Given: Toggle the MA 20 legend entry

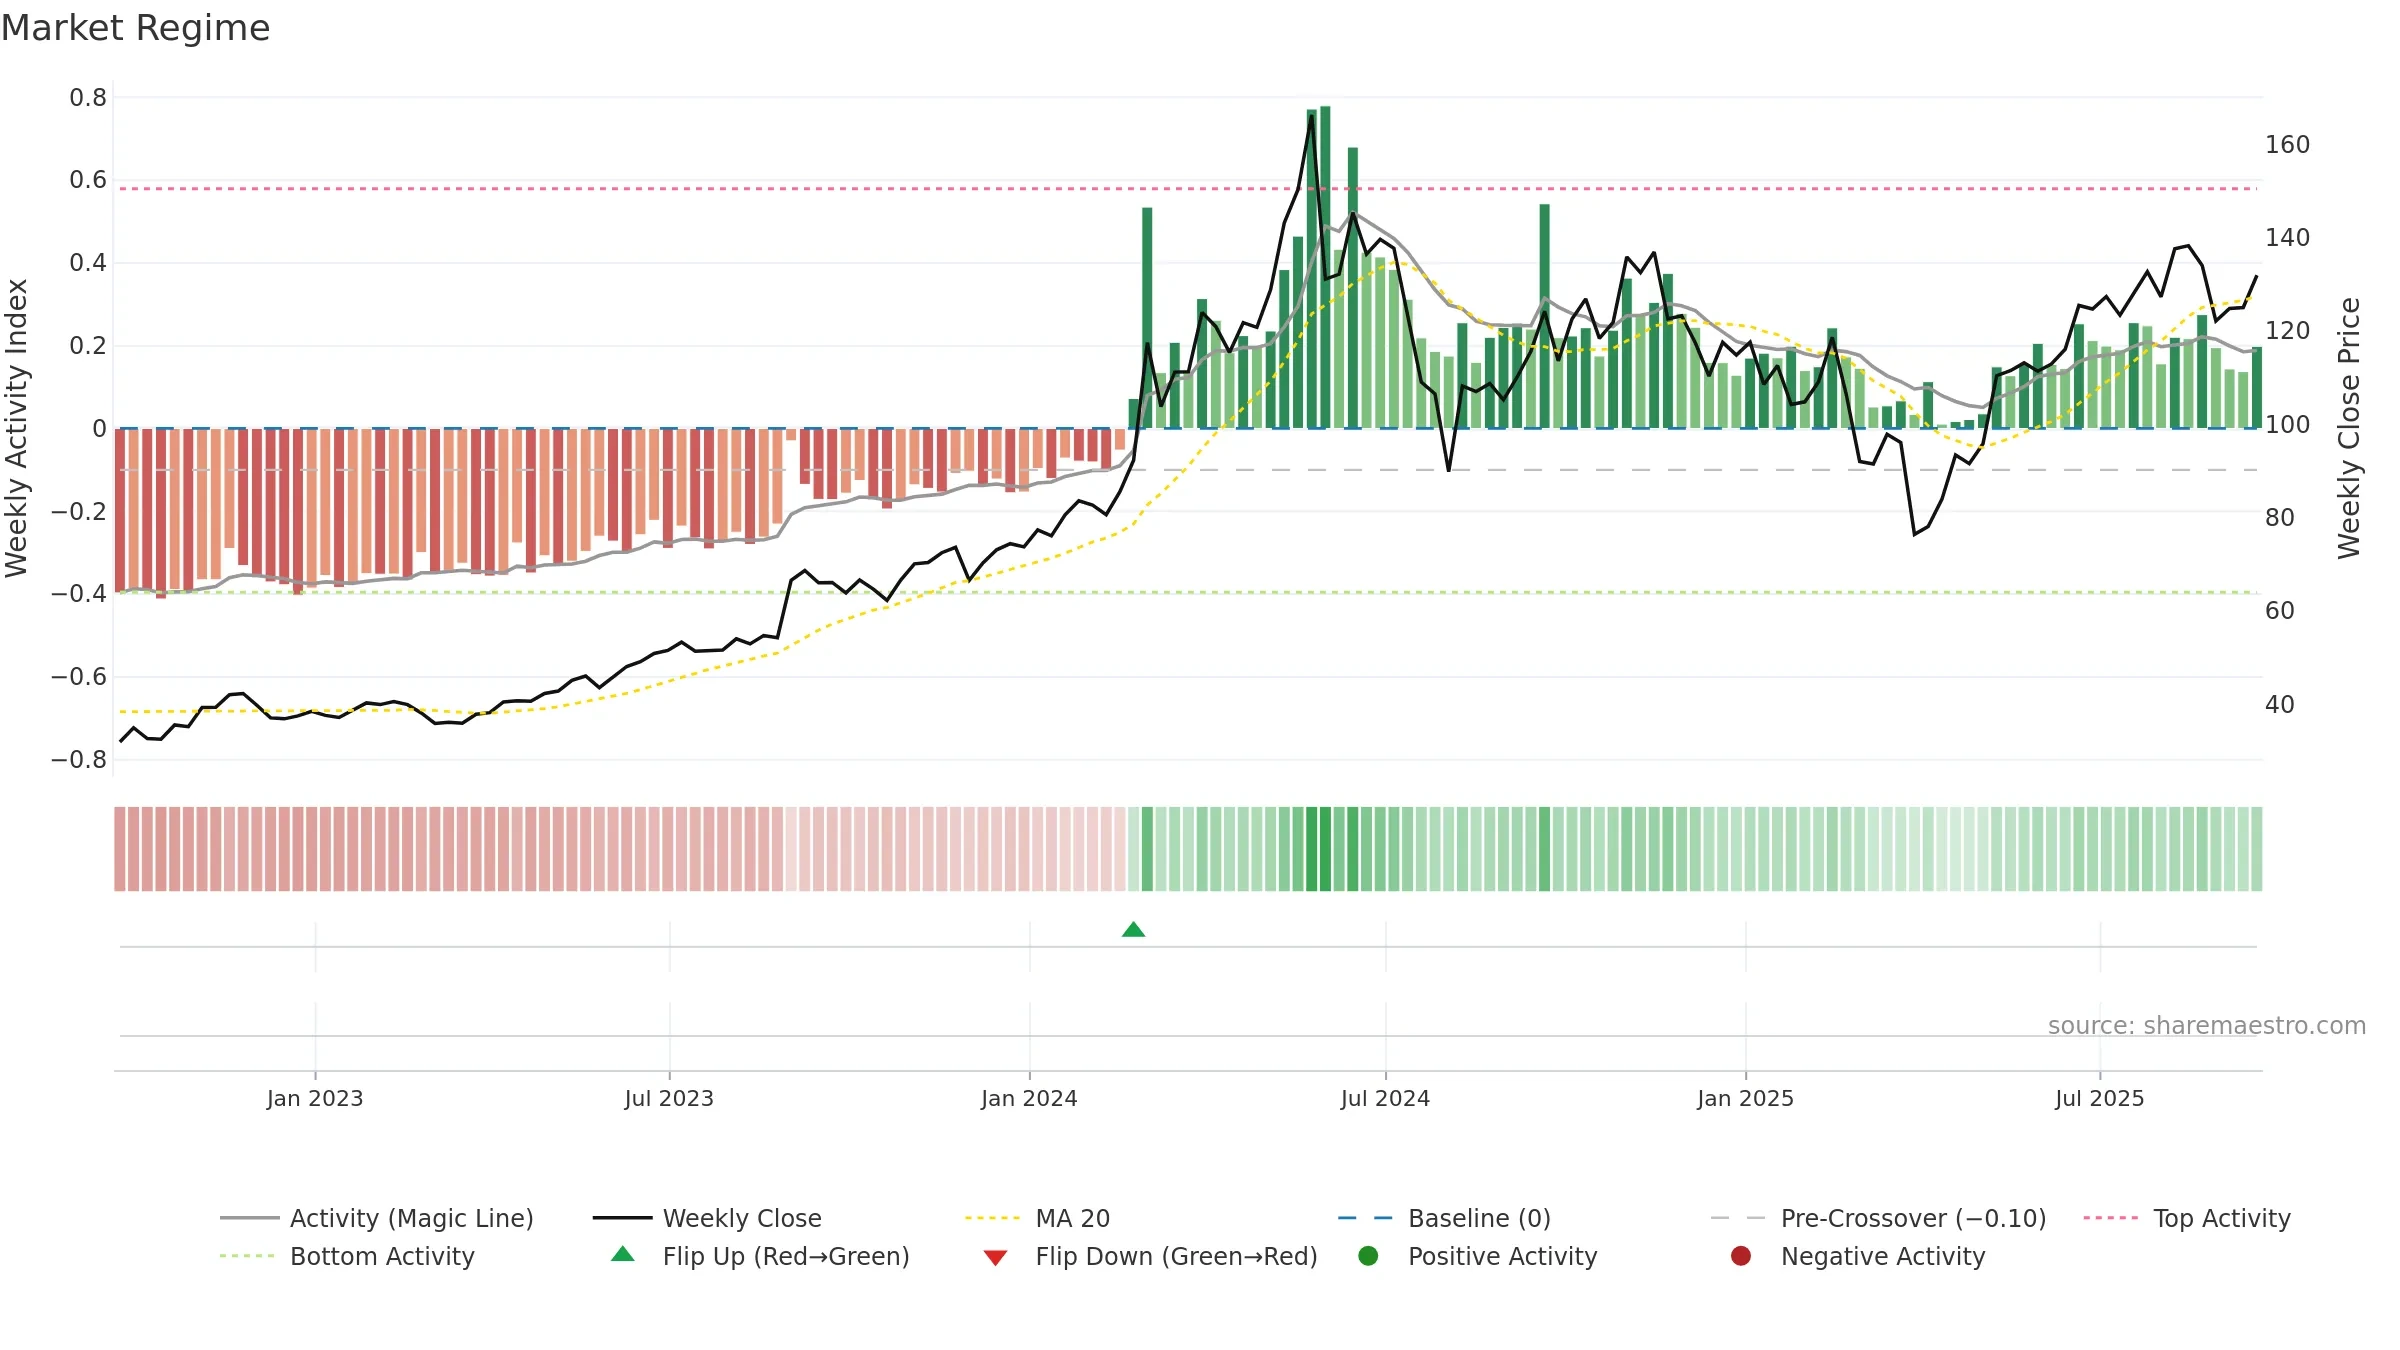Looking at the screenshot, I should pyautogui.click(x=1037, y=1218).
